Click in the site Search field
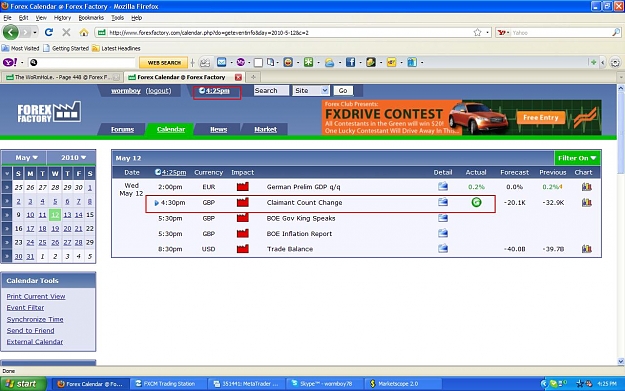Screen dimensions: 625x391 pos(271,90)
